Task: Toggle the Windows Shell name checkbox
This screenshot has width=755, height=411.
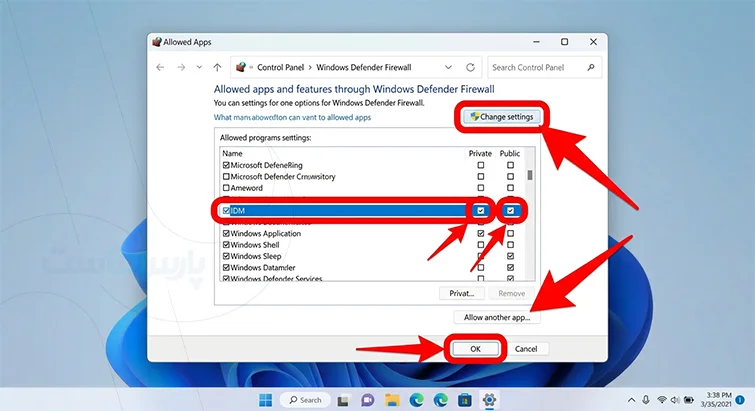Action: click(226, 245)
